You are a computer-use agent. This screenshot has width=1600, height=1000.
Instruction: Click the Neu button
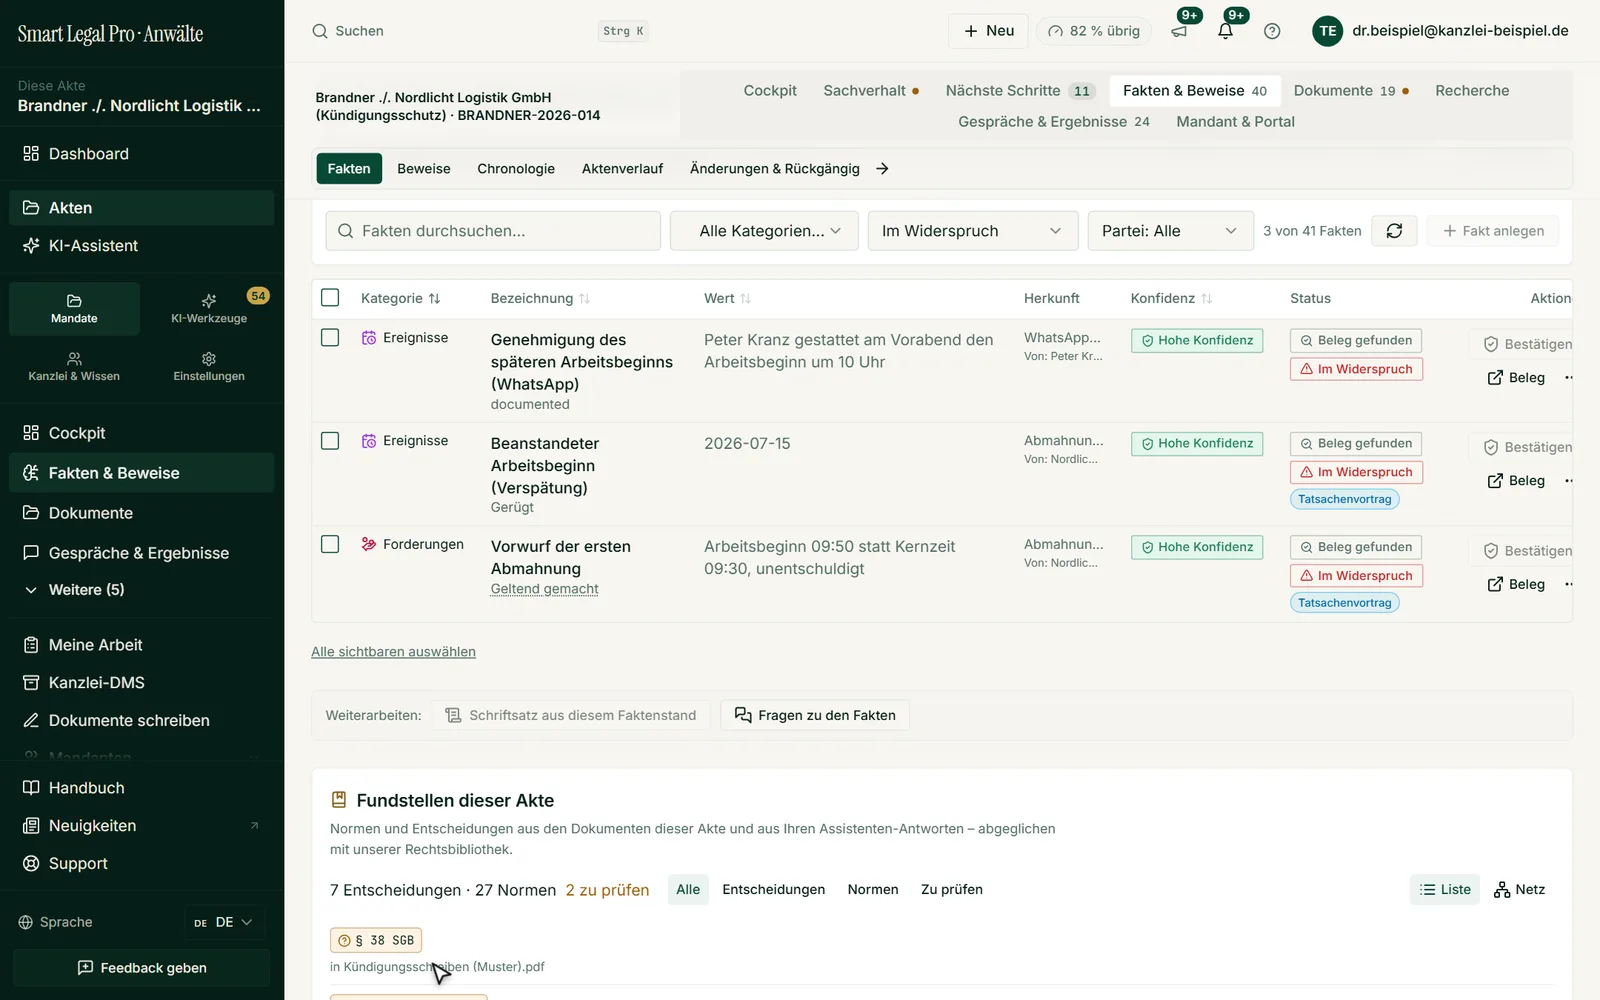989,31
